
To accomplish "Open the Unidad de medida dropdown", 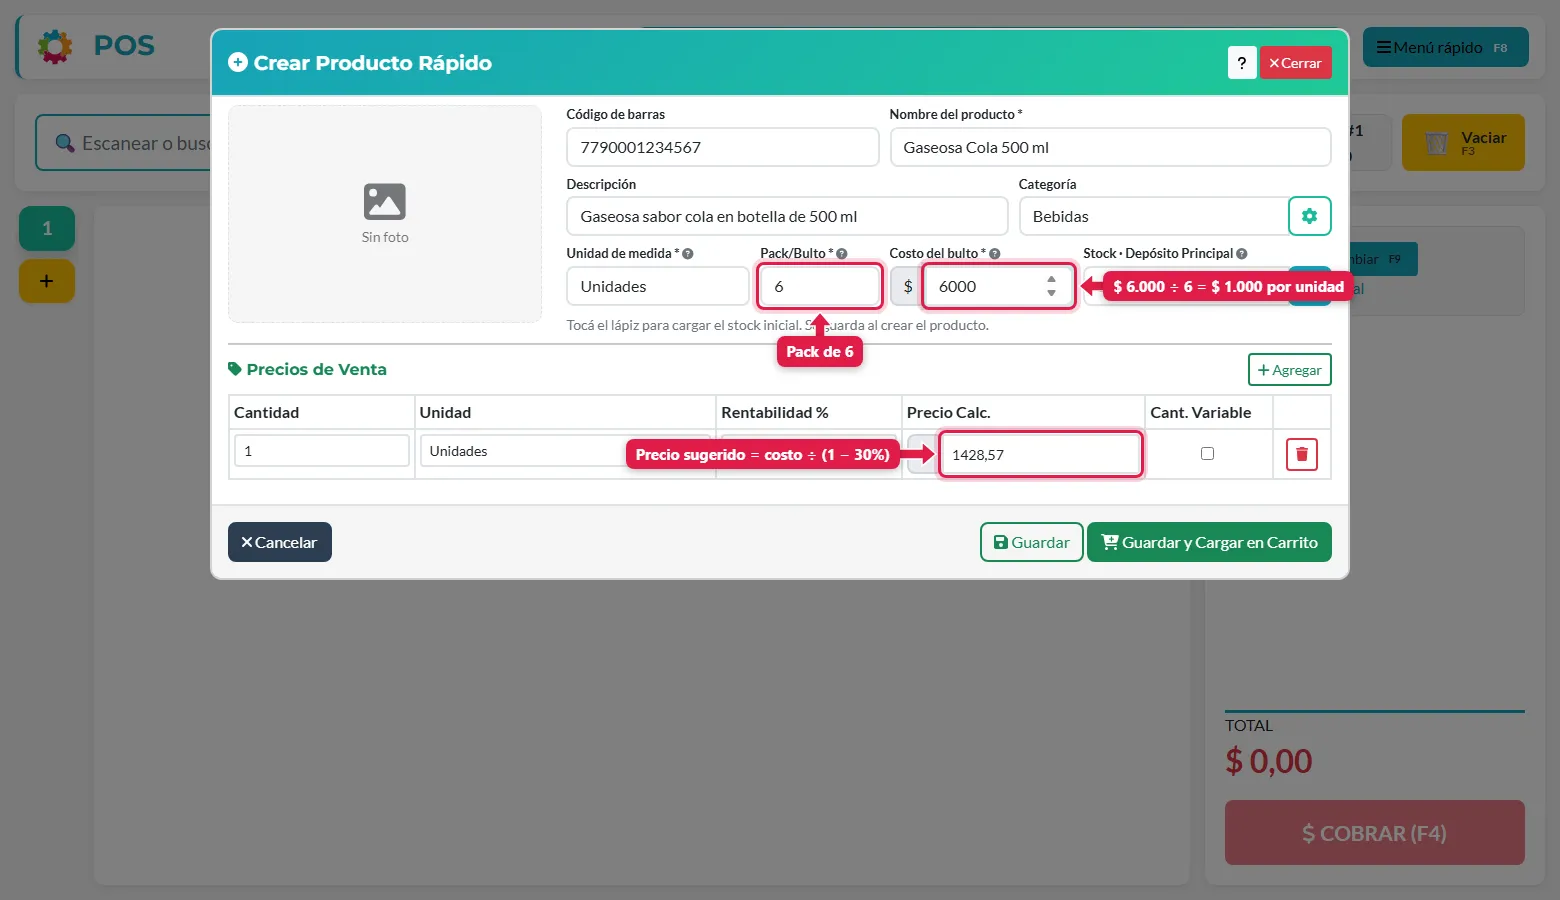I will click(x=657, y=286).
